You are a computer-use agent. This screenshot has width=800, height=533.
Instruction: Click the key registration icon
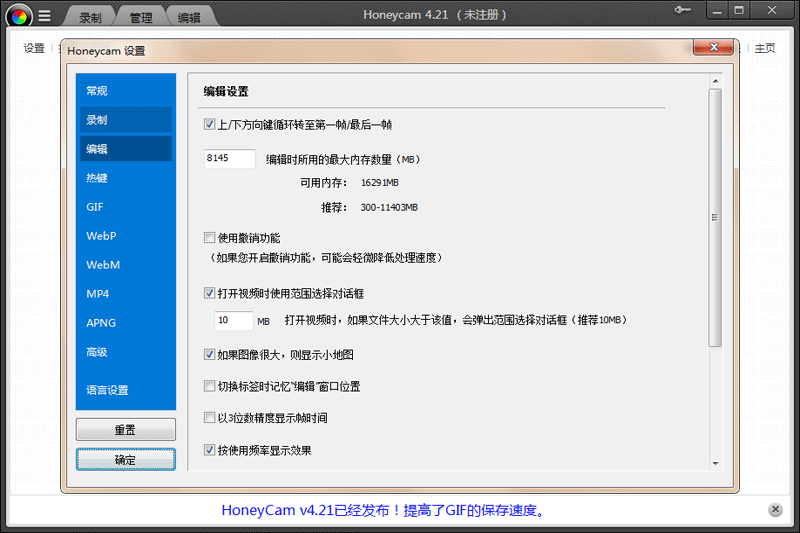point(685,12)
